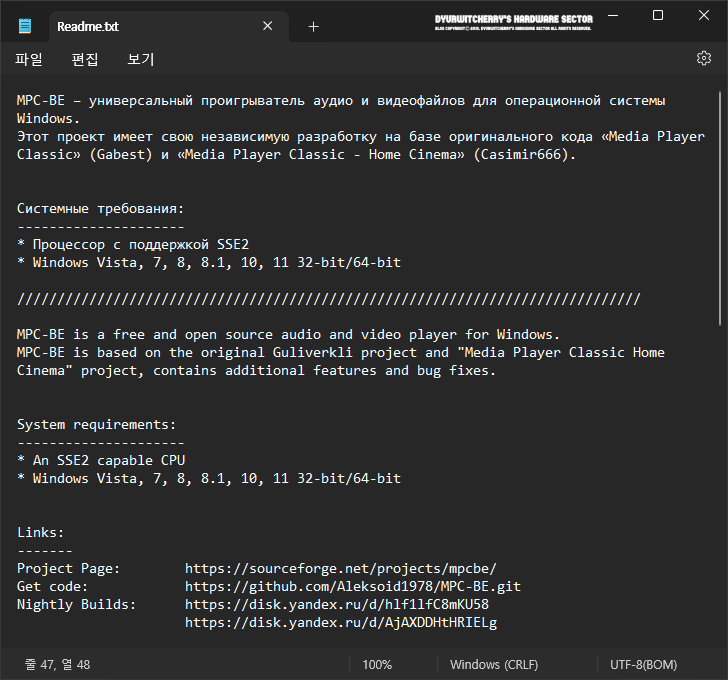Click the 줄 47, 열 48 cursor position

click(58, 665)
